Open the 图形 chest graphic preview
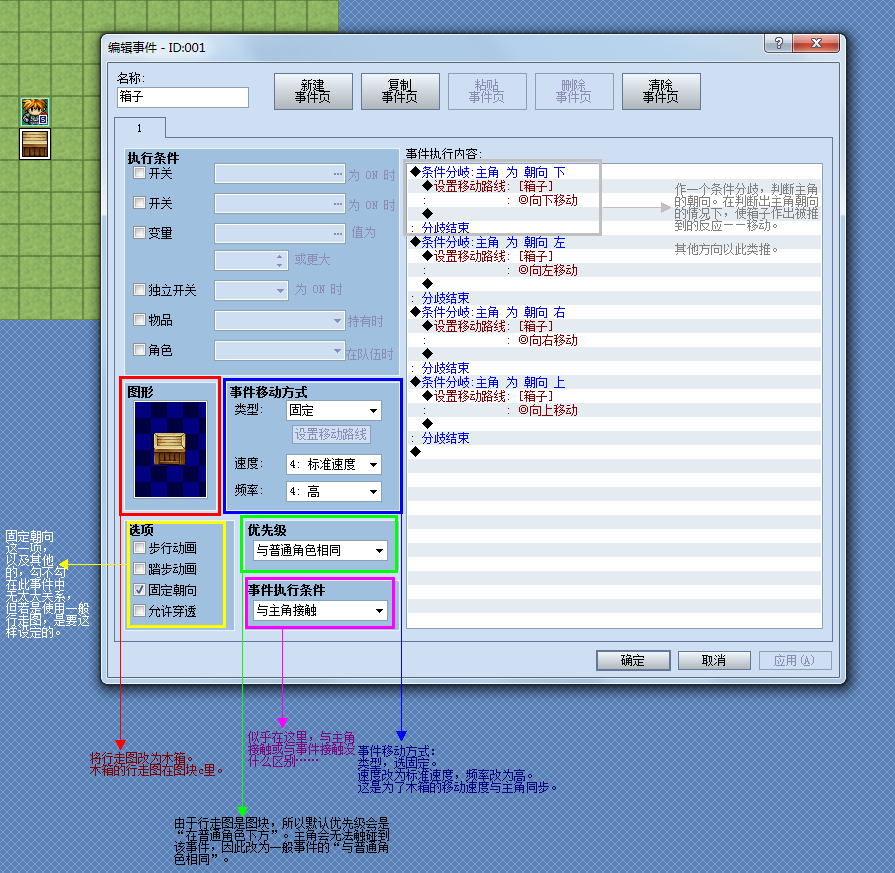The width and height of the screenshot is (895, 873). (x=170, y=449)
